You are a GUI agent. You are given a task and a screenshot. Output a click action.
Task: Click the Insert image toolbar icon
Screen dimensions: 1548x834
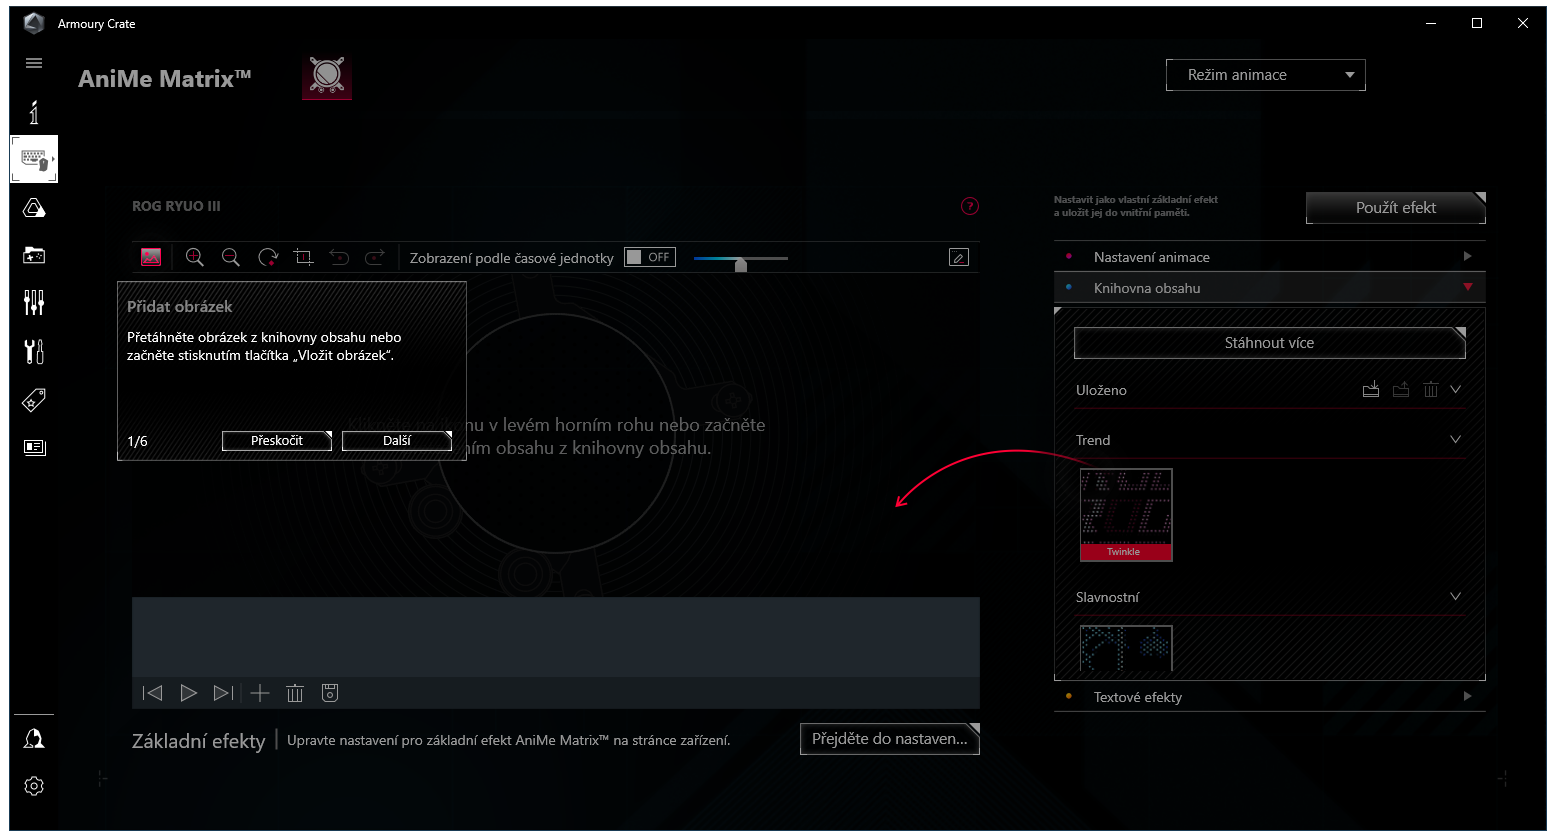coord(151,257)
